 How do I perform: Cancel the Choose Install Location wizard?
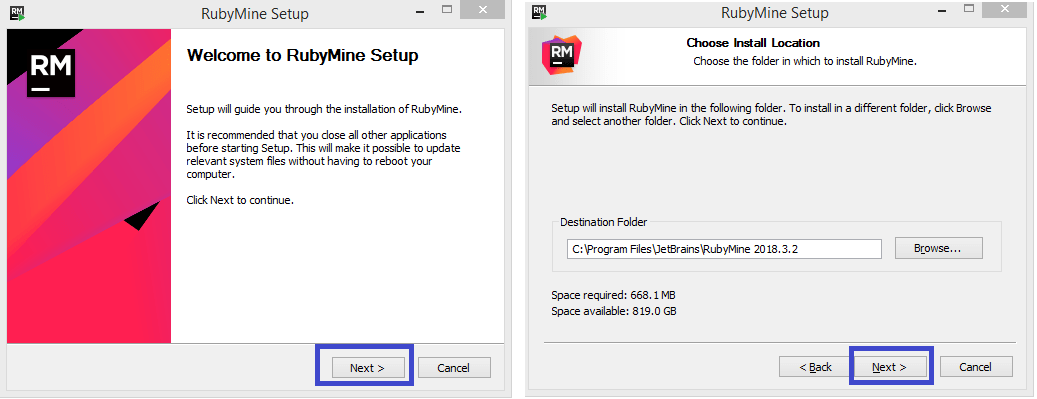(x=975, y=367)
